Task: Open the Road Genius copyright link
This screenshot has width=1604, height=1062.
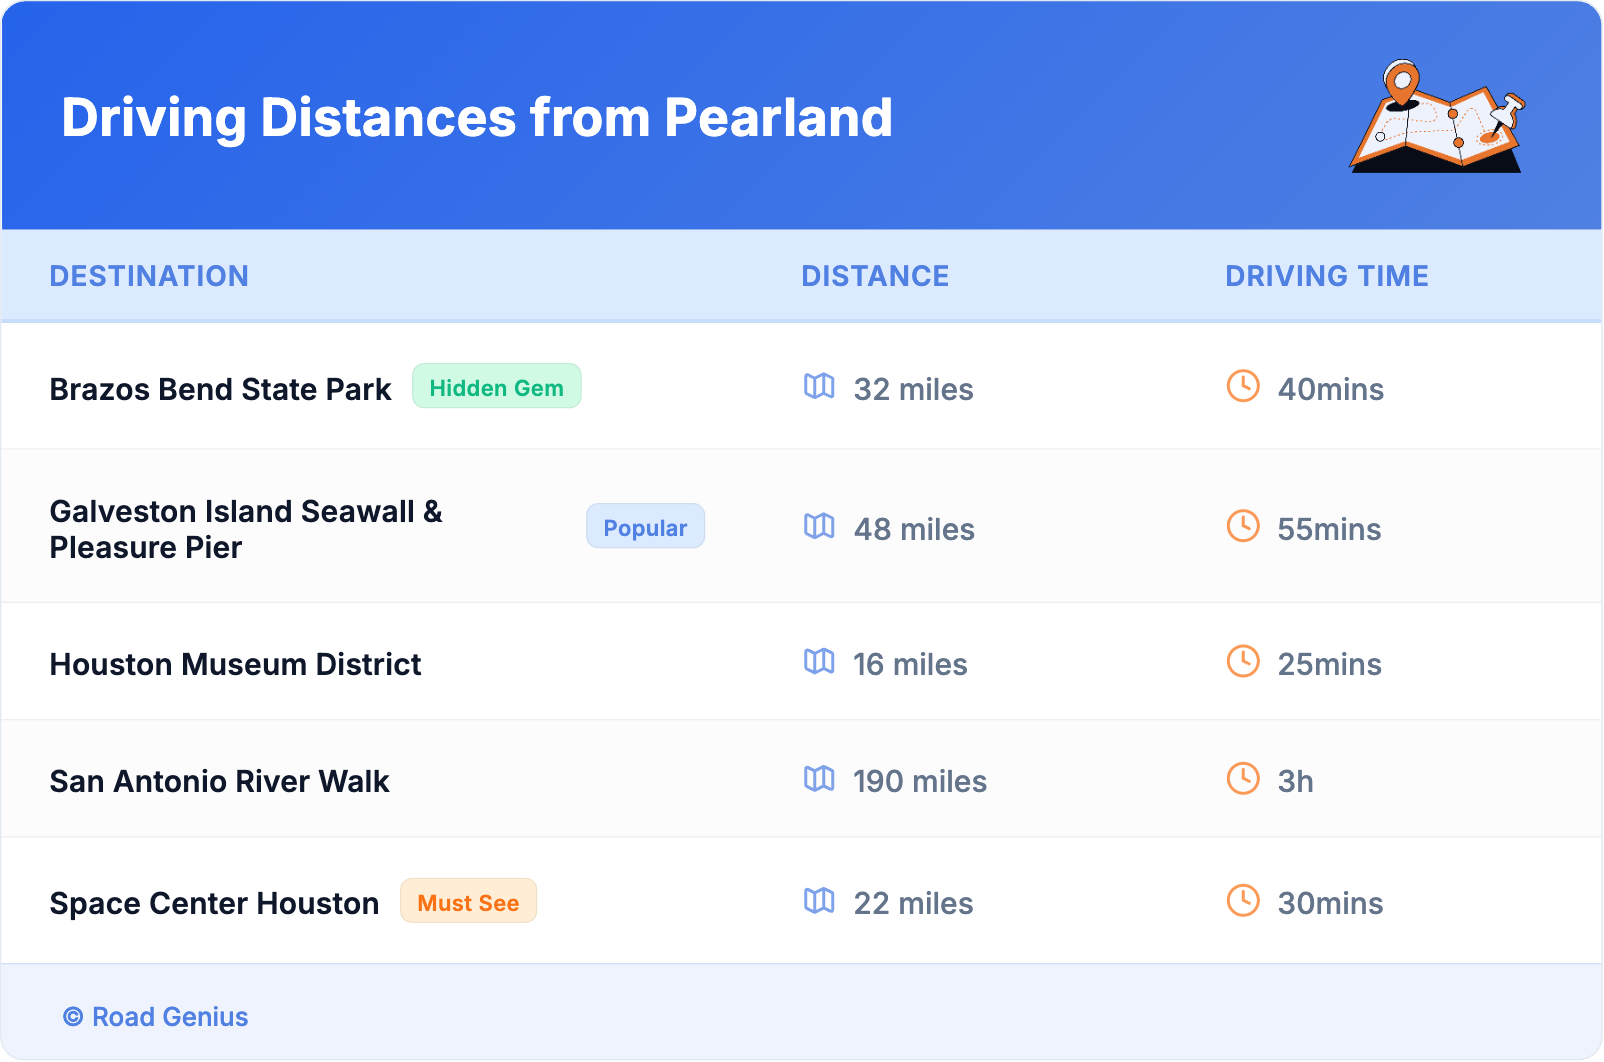Action: click(x=157, y=1017)
